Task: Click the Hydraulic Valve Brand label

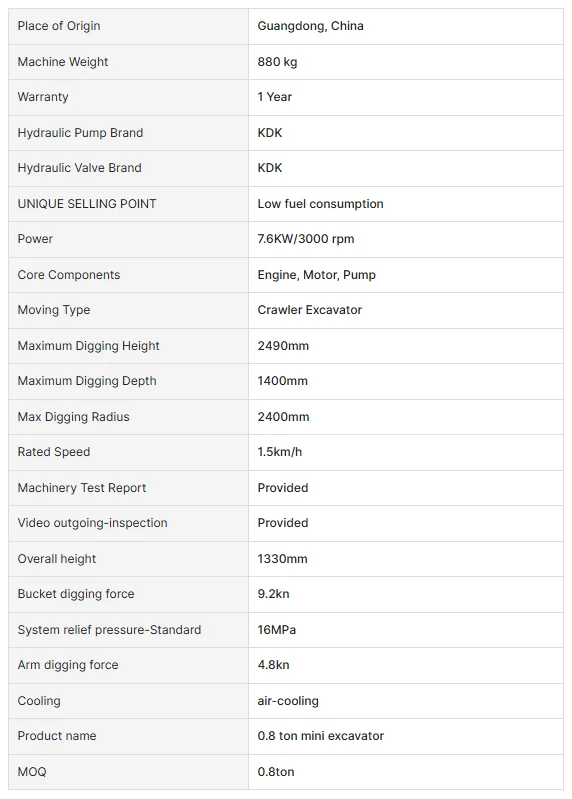Action: point(79,168)
